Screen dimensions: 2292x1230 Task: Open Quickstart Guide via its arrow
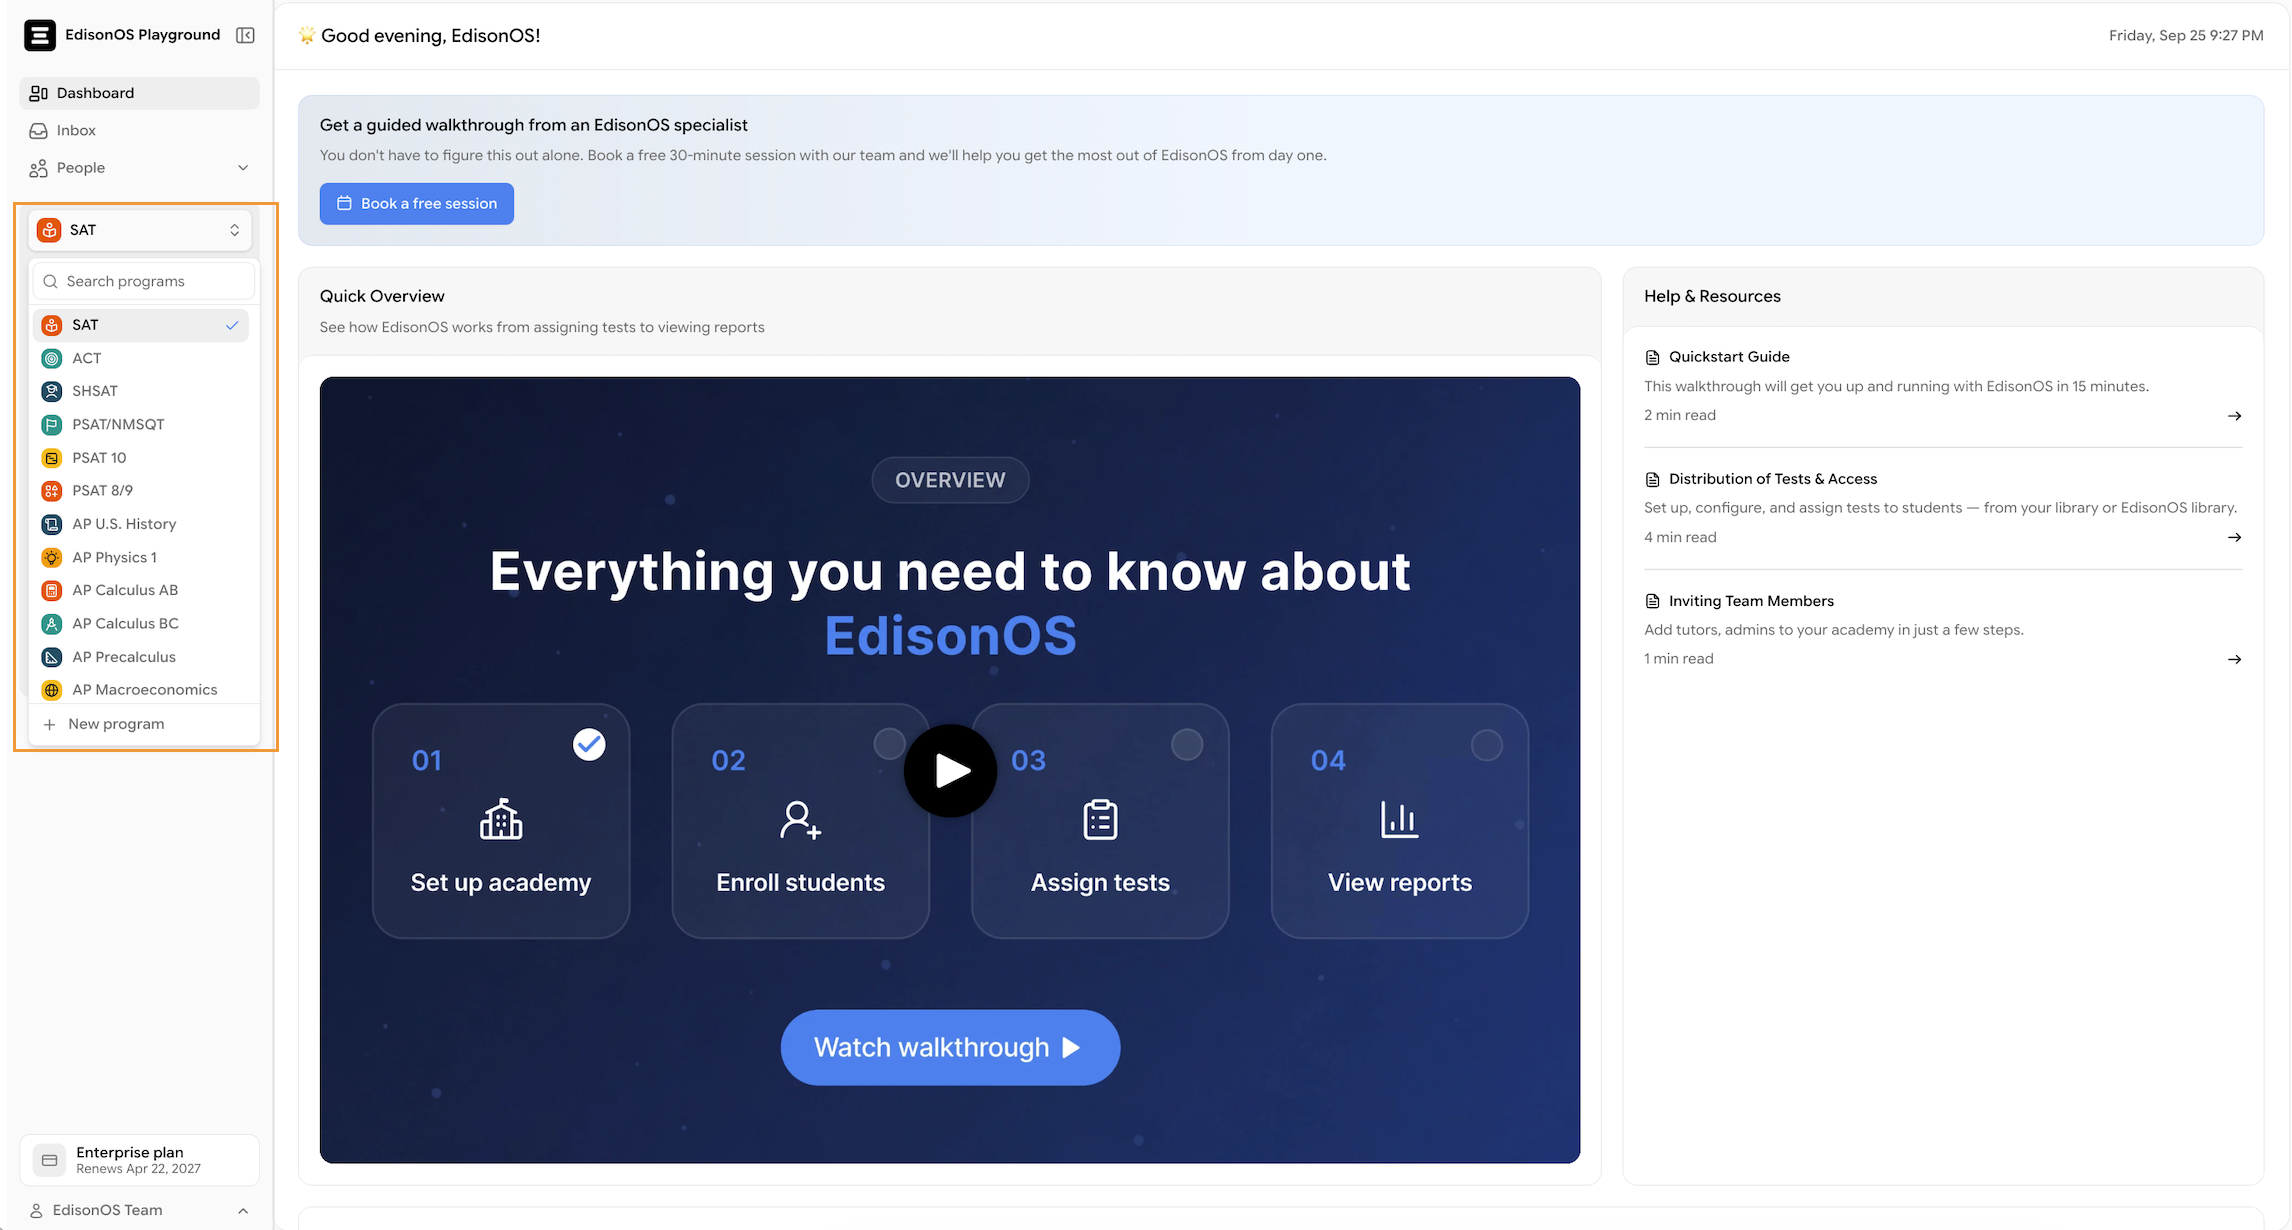(2234, 416)
